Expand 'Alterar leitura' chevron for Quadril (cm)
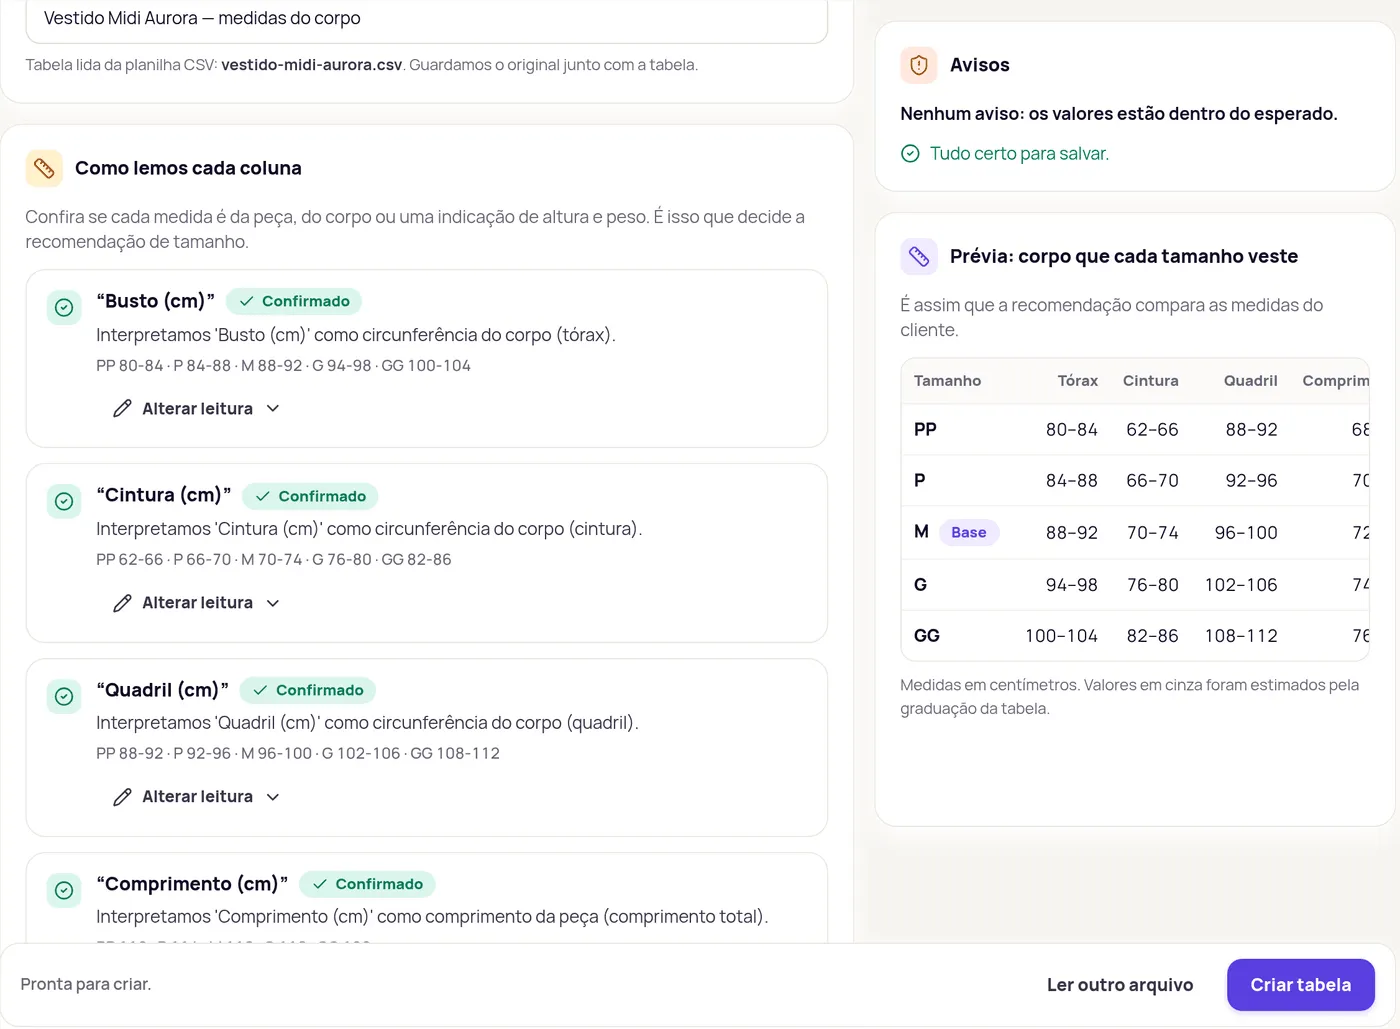The width and height of the screenshot is (1400, 1029). click(273, 797)
